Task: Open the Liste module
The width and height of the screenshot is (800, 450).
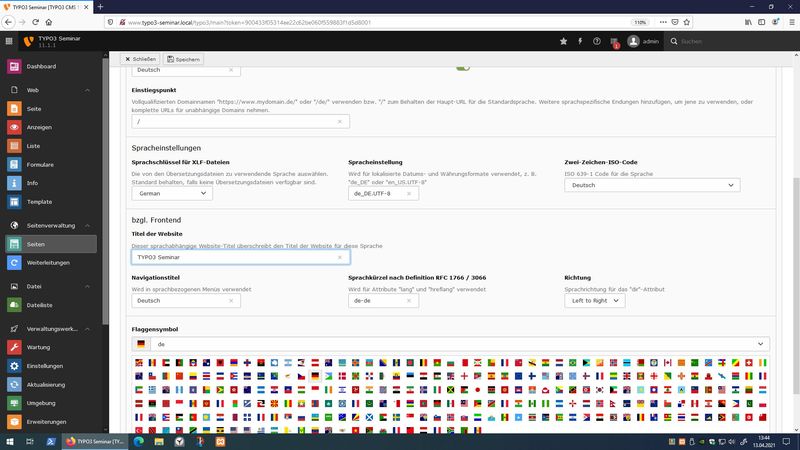Action: point(51,146)
